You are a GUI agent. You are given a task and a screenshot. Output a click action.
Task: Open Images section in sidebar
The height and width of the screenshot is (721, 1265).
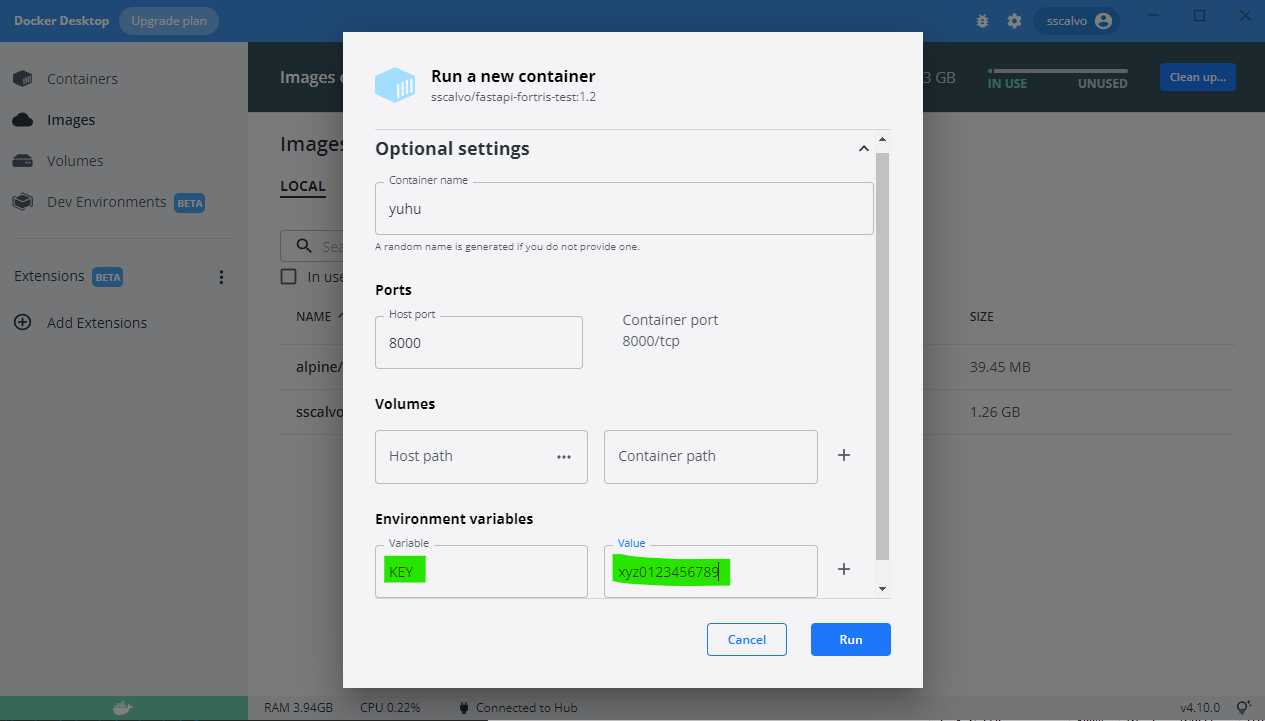click(x=71, y=120)
